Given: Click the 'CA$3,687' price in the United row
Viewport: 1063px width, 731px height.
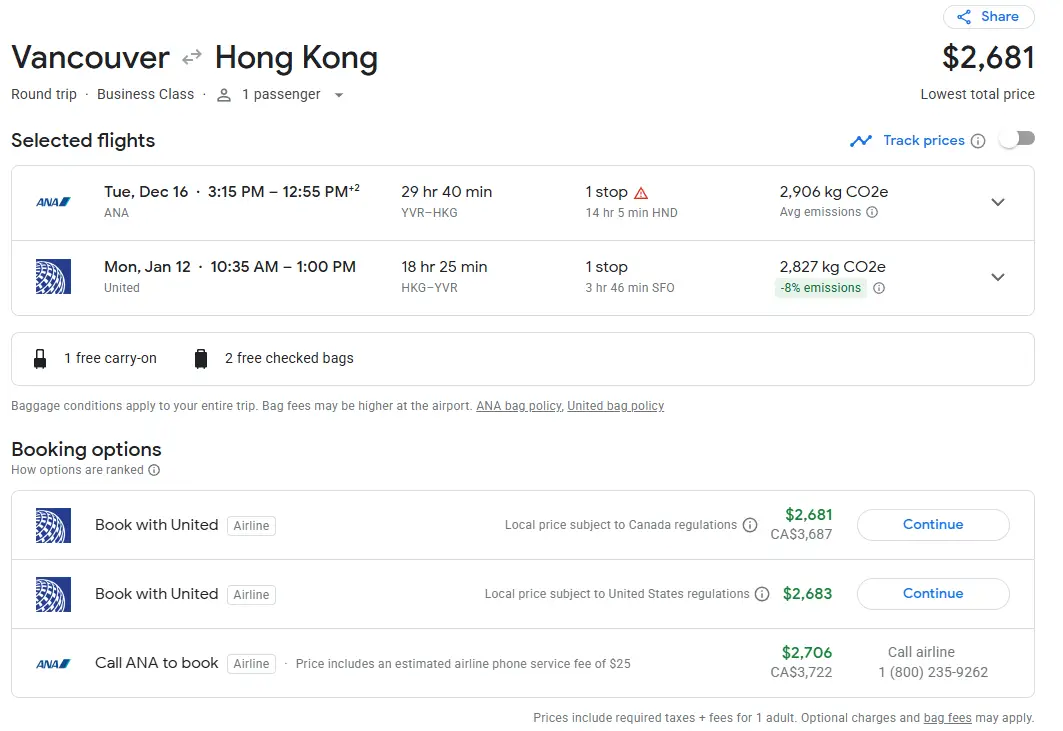Looking at the screenshot, I should click(x=801, y=534).
